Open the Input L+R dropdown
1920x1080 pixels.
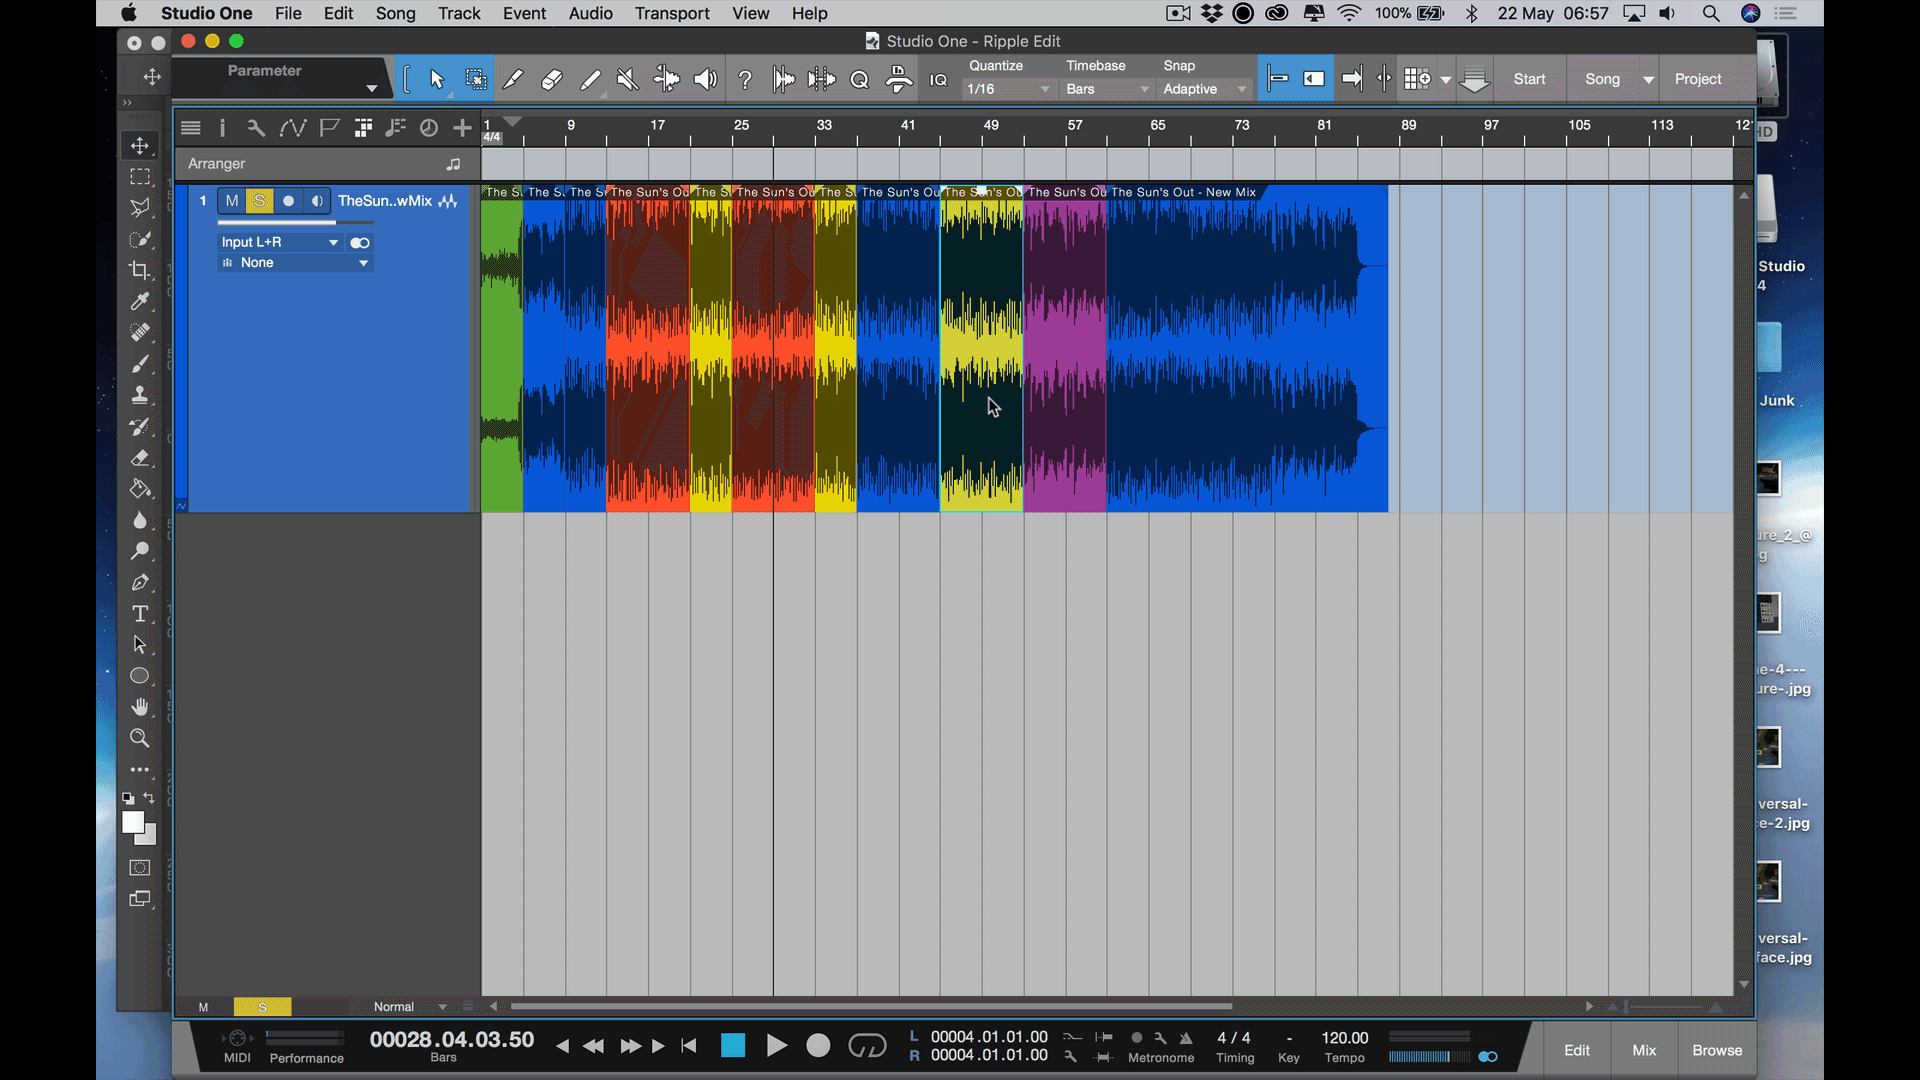point(280,243)
